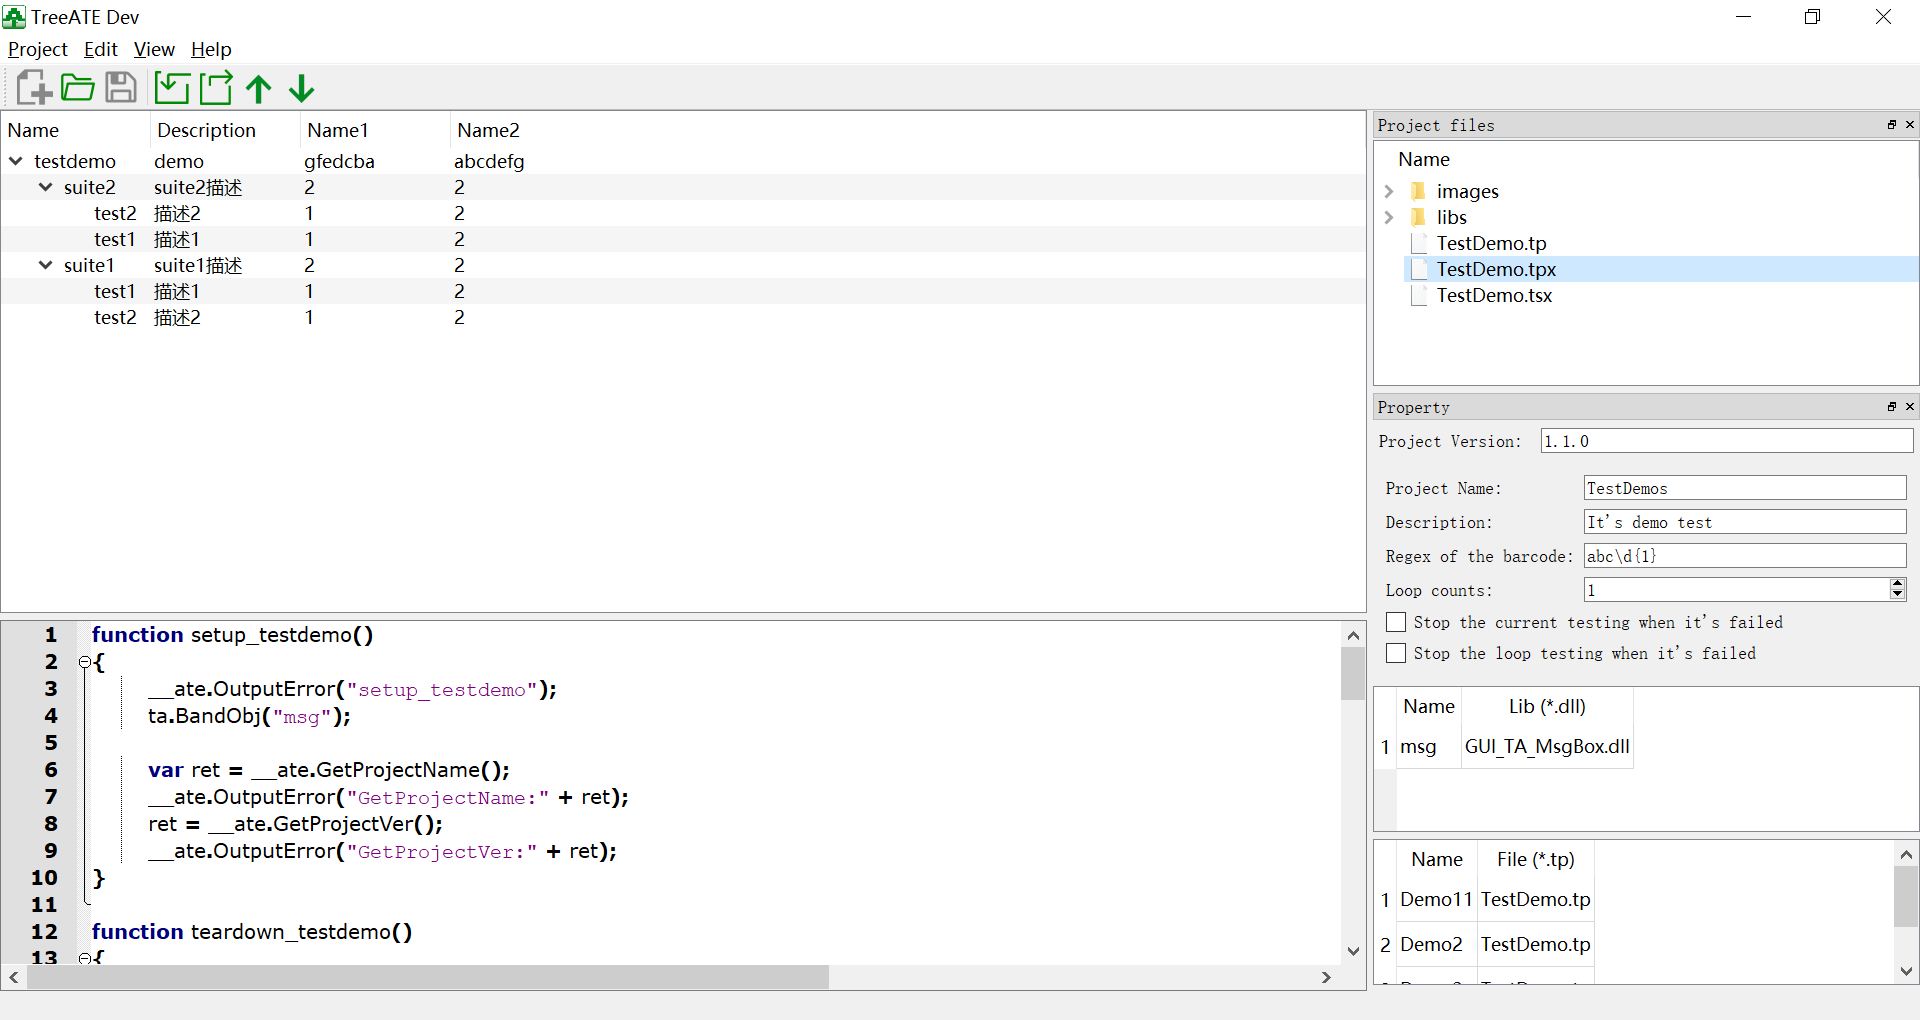The image size is (1920, 1020).
Task: Edit the Regex of the barcode field
Action: [x=1745, y=556]
